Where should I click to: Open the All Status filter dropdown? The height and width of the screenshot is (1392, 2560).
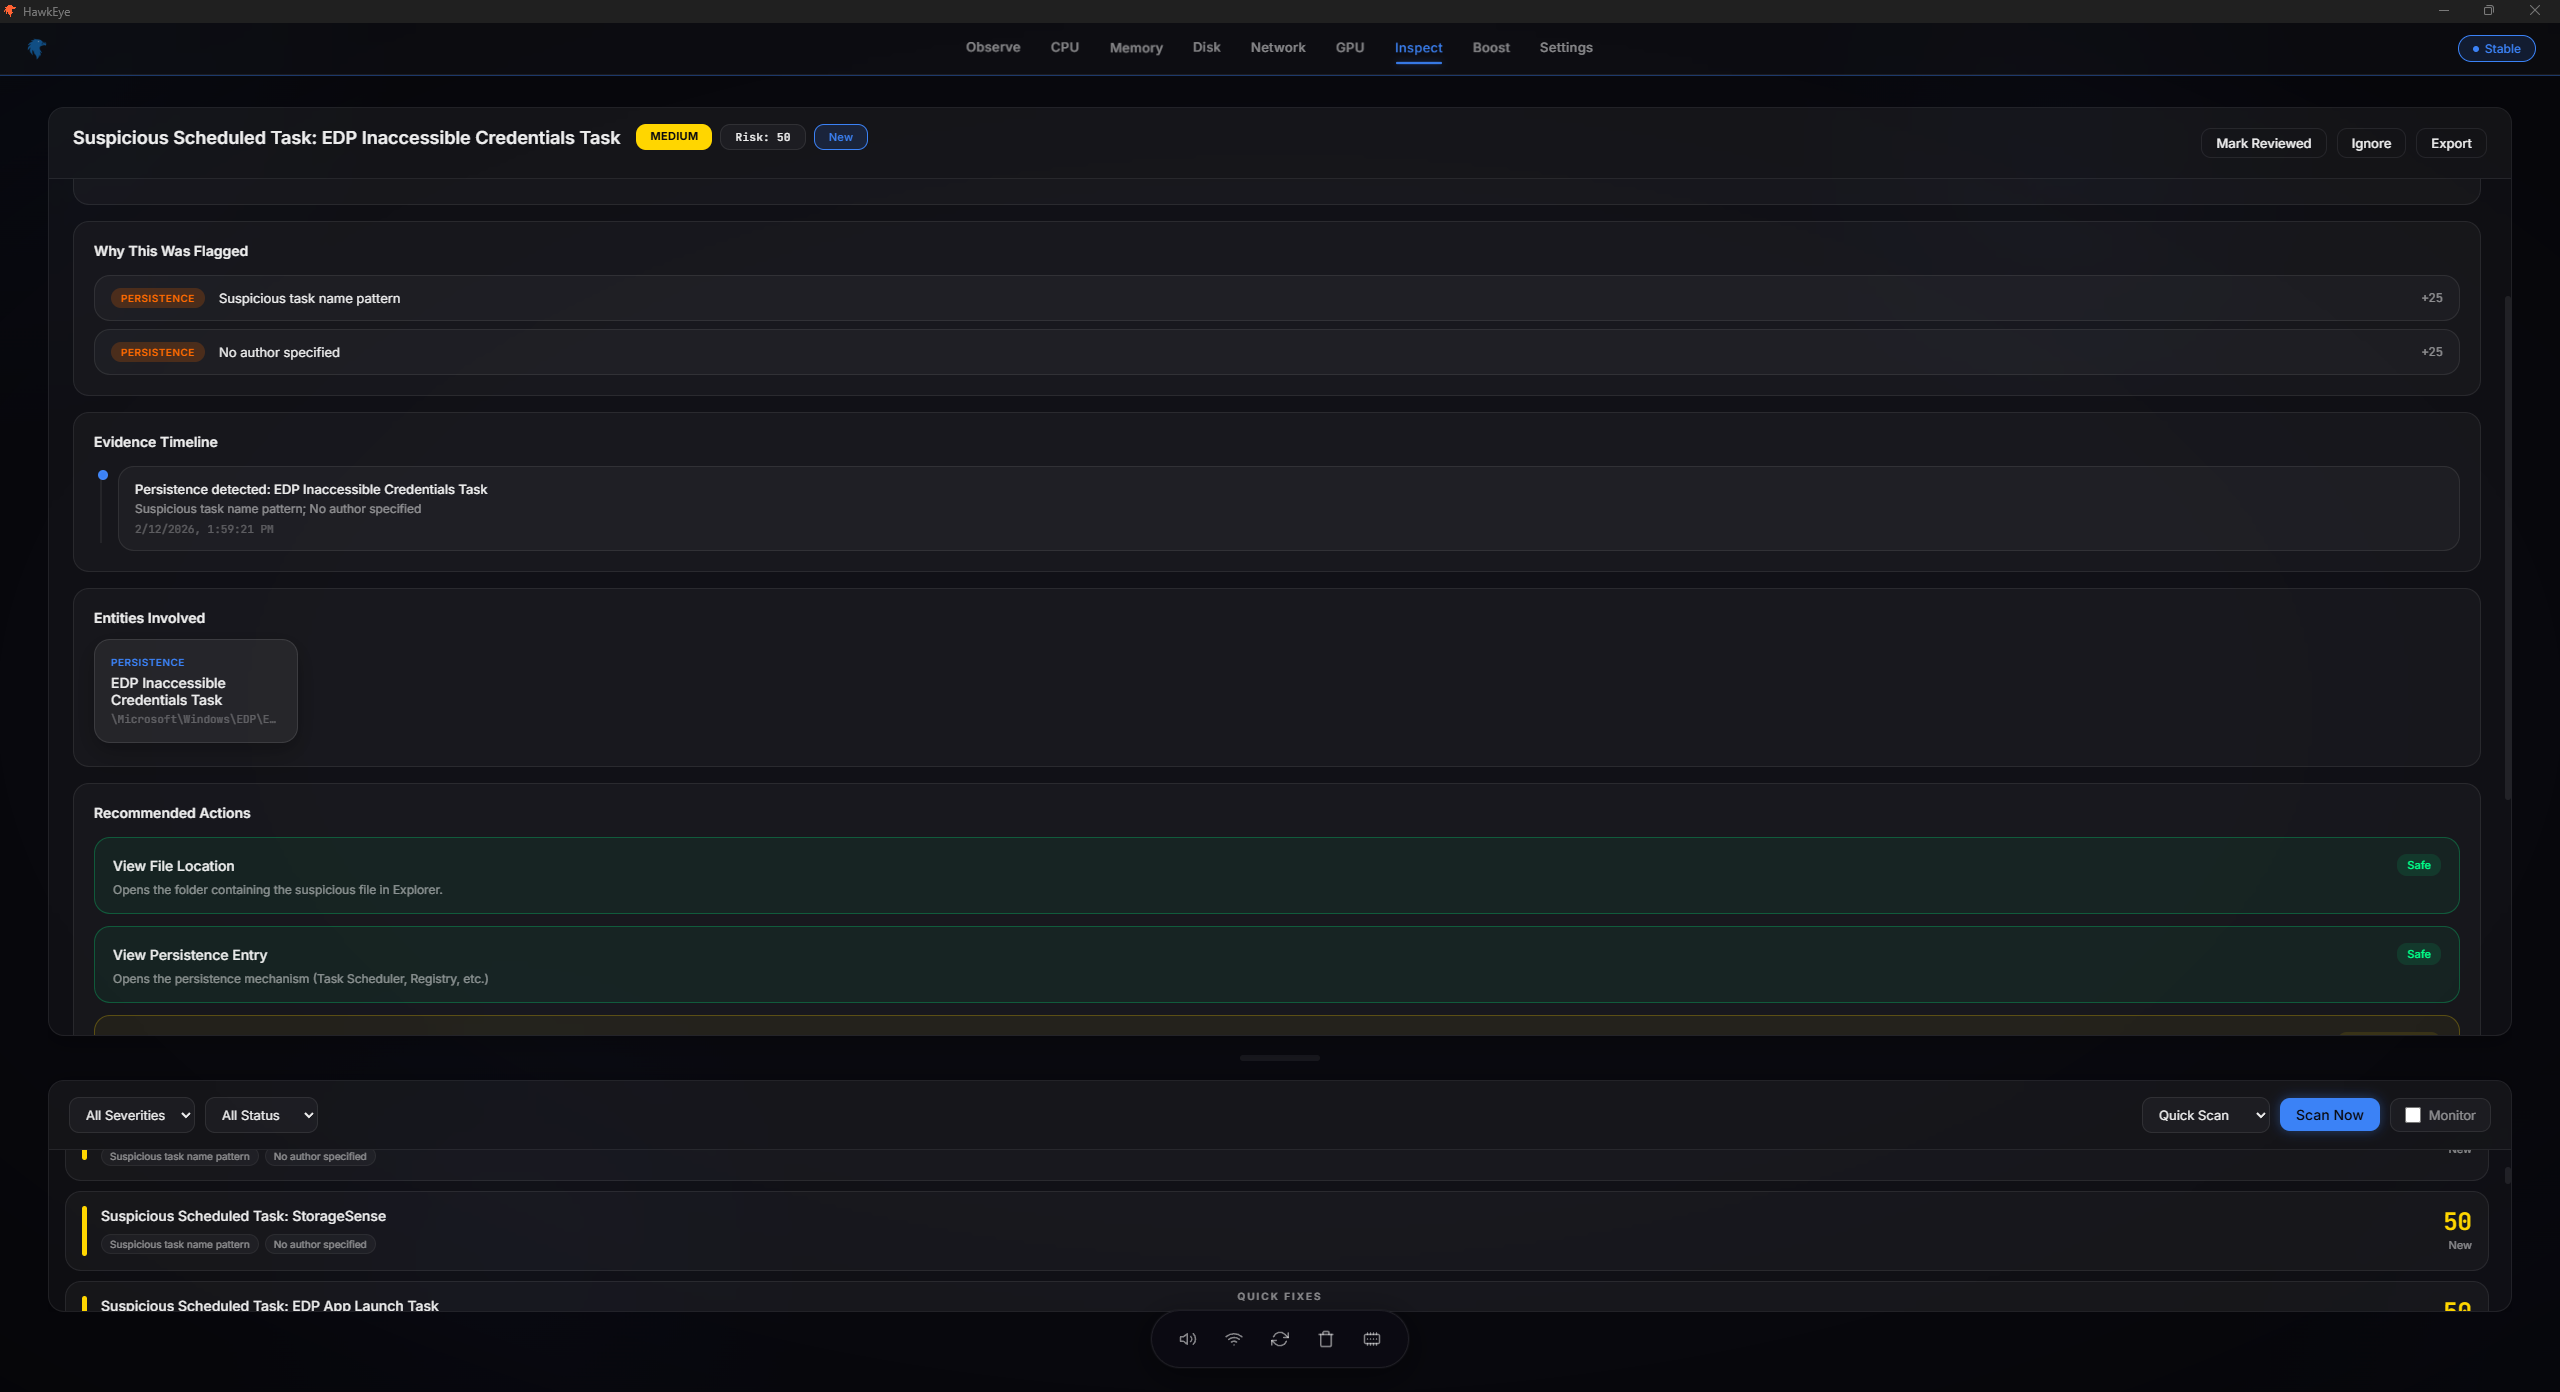pos(261,1115)
